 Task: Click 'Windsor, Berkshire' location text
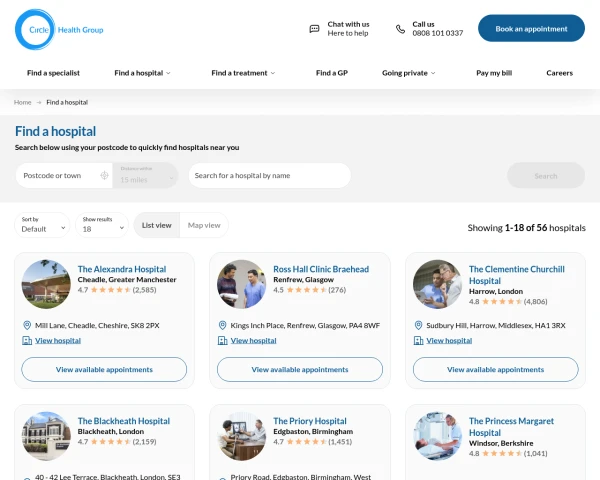(501, 443)
